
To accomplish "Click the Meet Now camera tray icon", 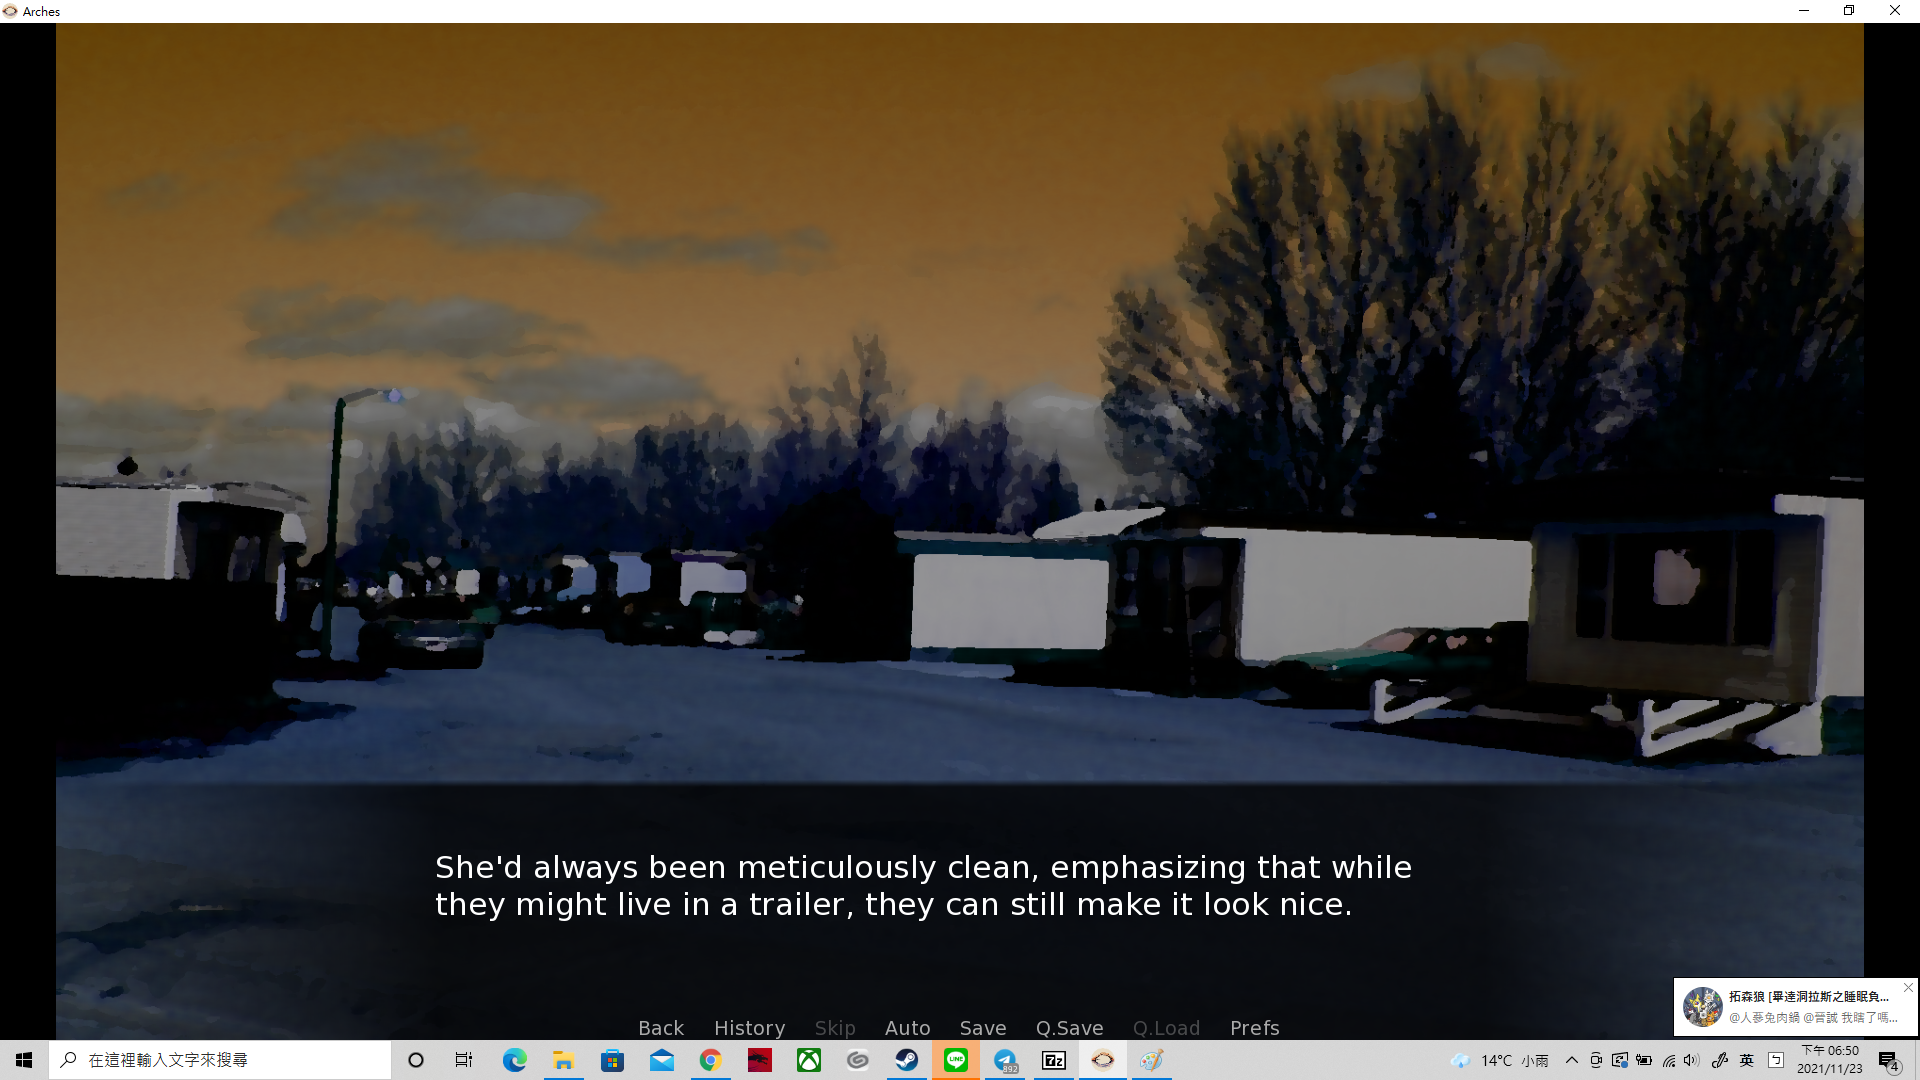I will (1596, 1060).
